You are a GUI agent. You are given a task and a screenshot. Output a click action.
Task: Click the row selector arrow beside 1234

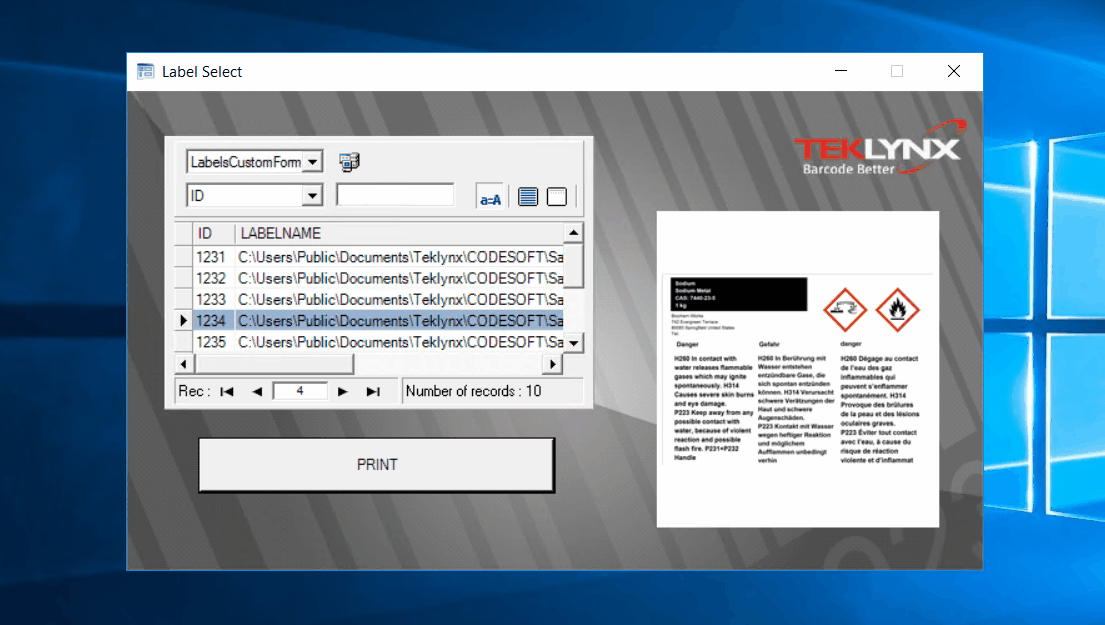pos(183,321)
